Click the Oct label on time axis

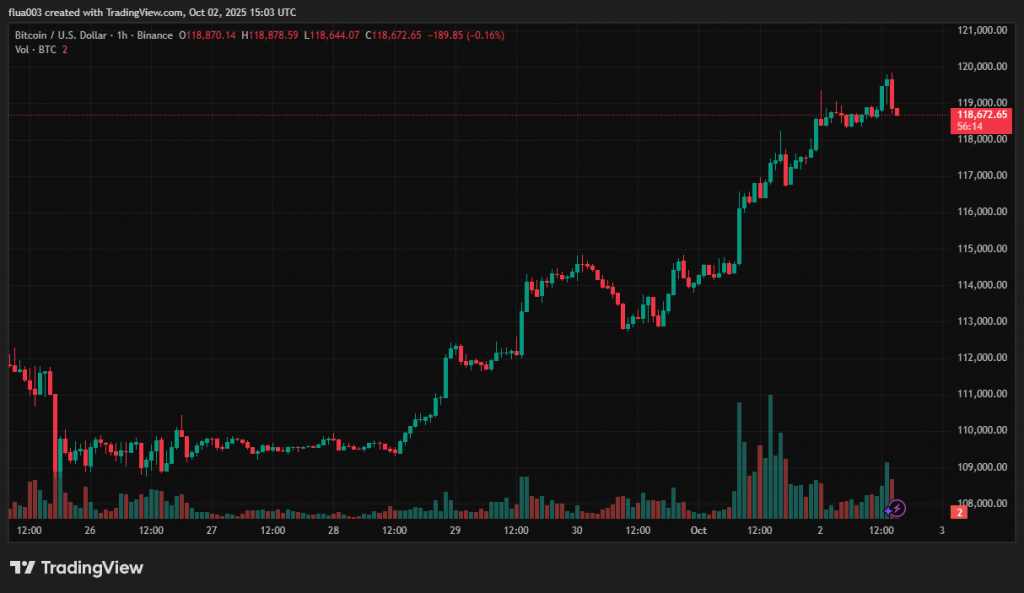pyautogui.click(x=697, y=530)
